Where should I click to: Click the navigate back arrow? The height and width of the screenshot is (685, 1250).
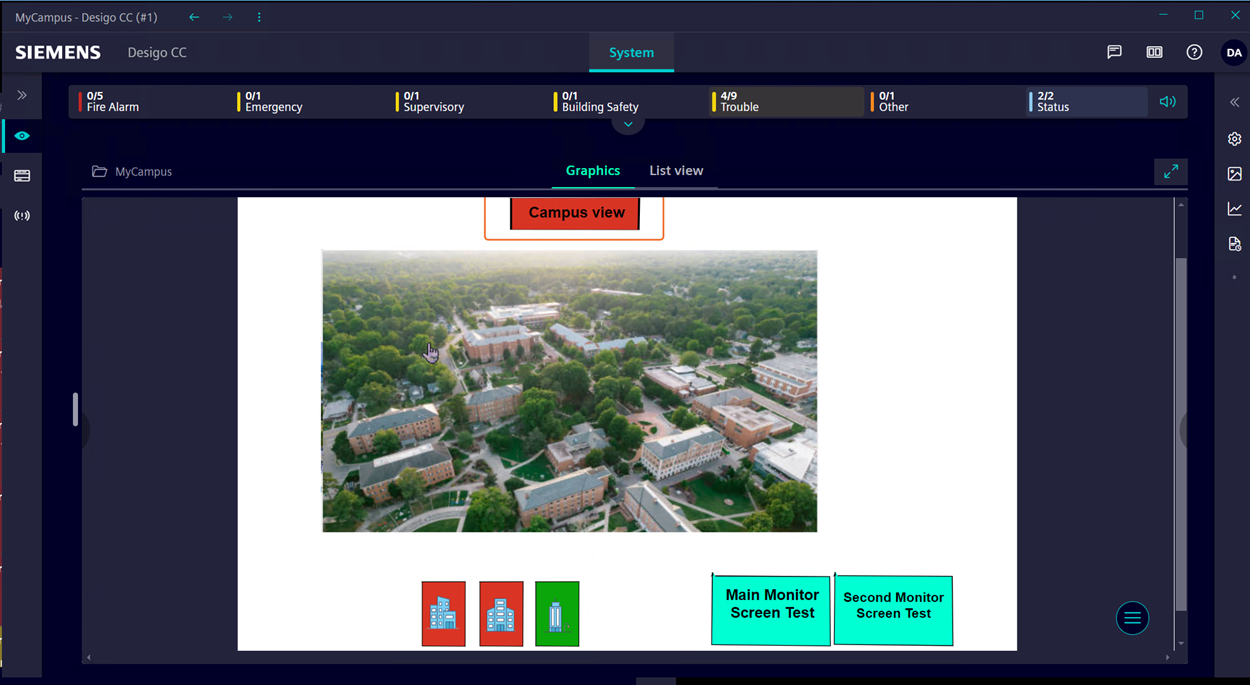tap(193, 16)
